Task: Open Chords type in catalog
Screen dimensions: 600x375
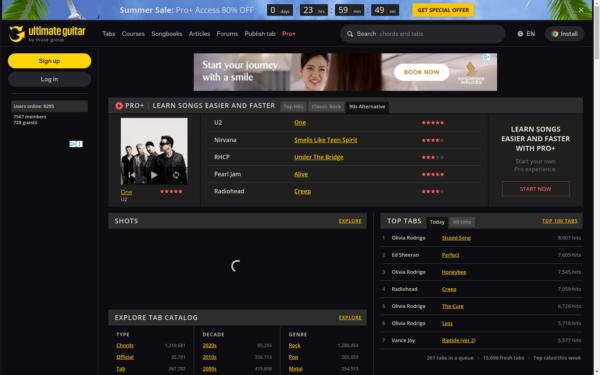Action: (125, 346)
